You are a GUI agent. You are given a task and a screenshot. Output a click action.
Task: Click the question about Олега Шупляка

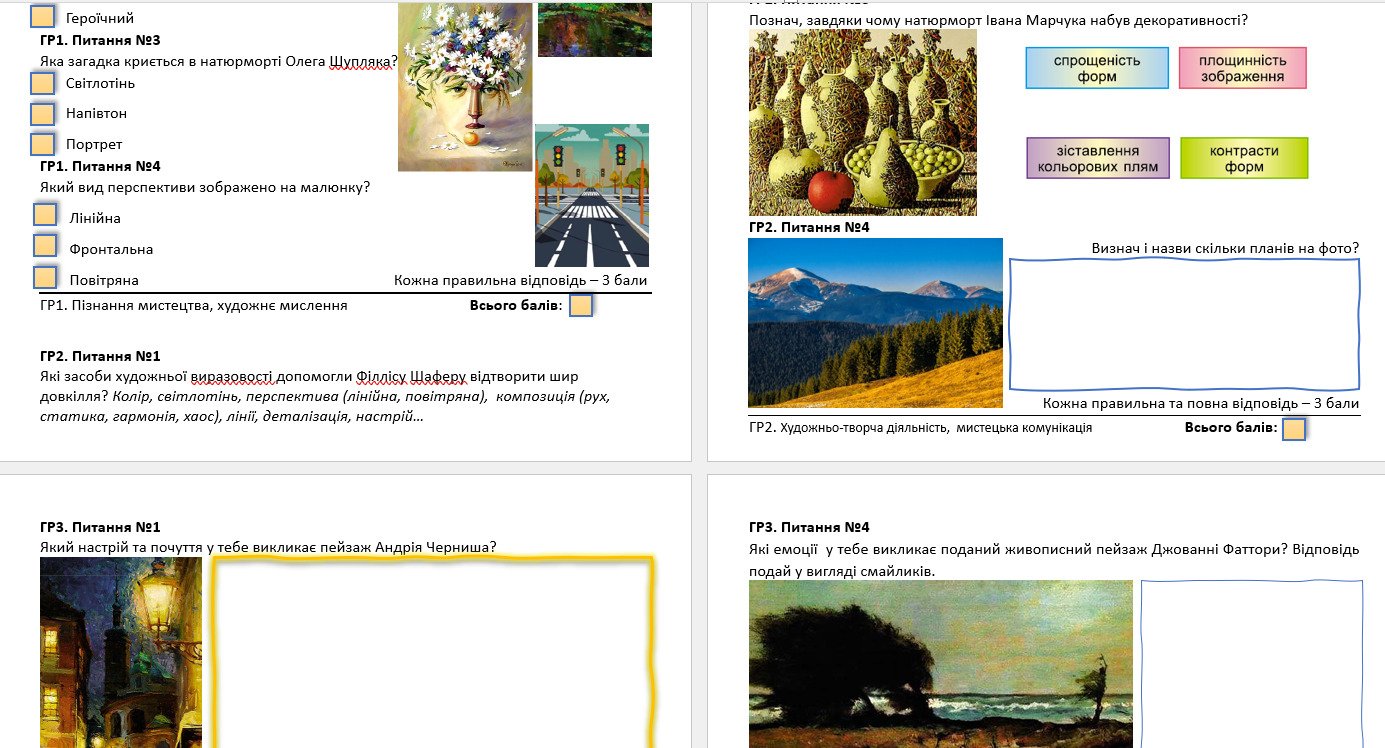219,61
